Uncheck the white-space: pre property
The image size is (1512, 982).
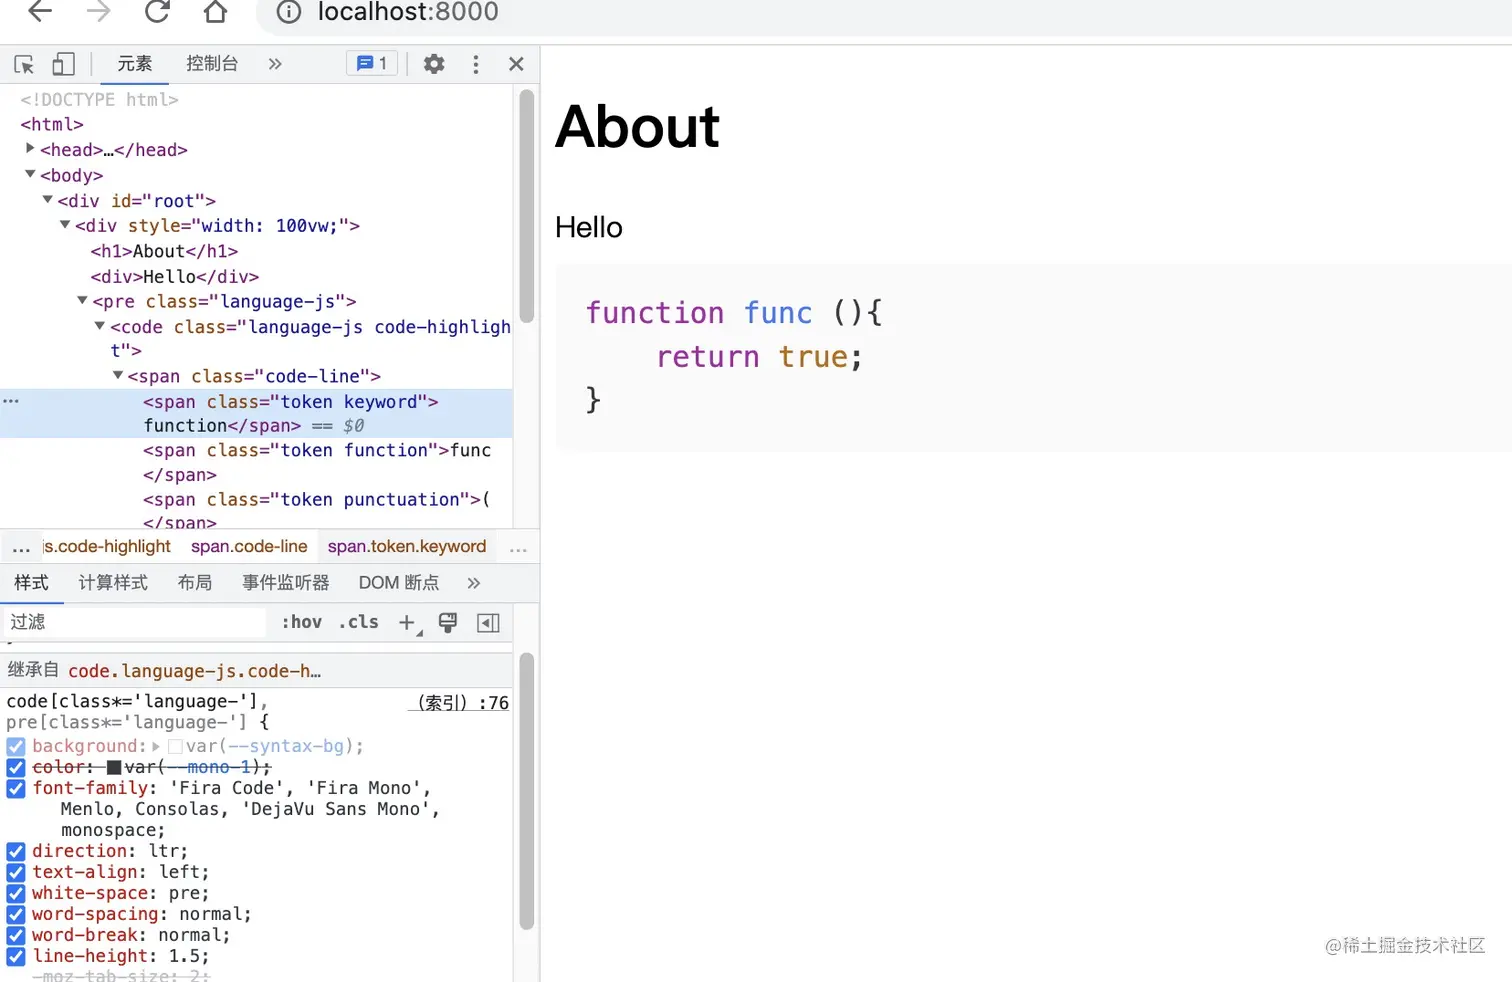coord(16,893)
